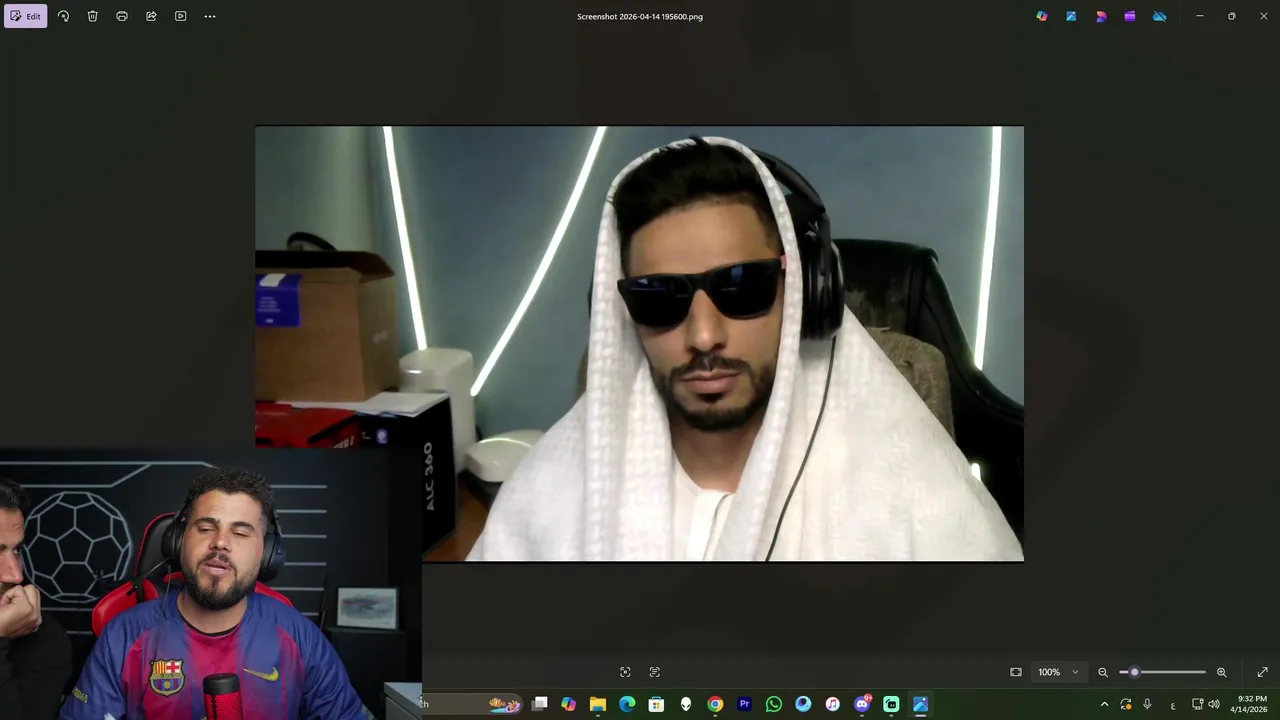Switch input language tray indicator
The height and width of the screenshot is (720, 1280).
pyautogui.click(x=1173, y=705)
